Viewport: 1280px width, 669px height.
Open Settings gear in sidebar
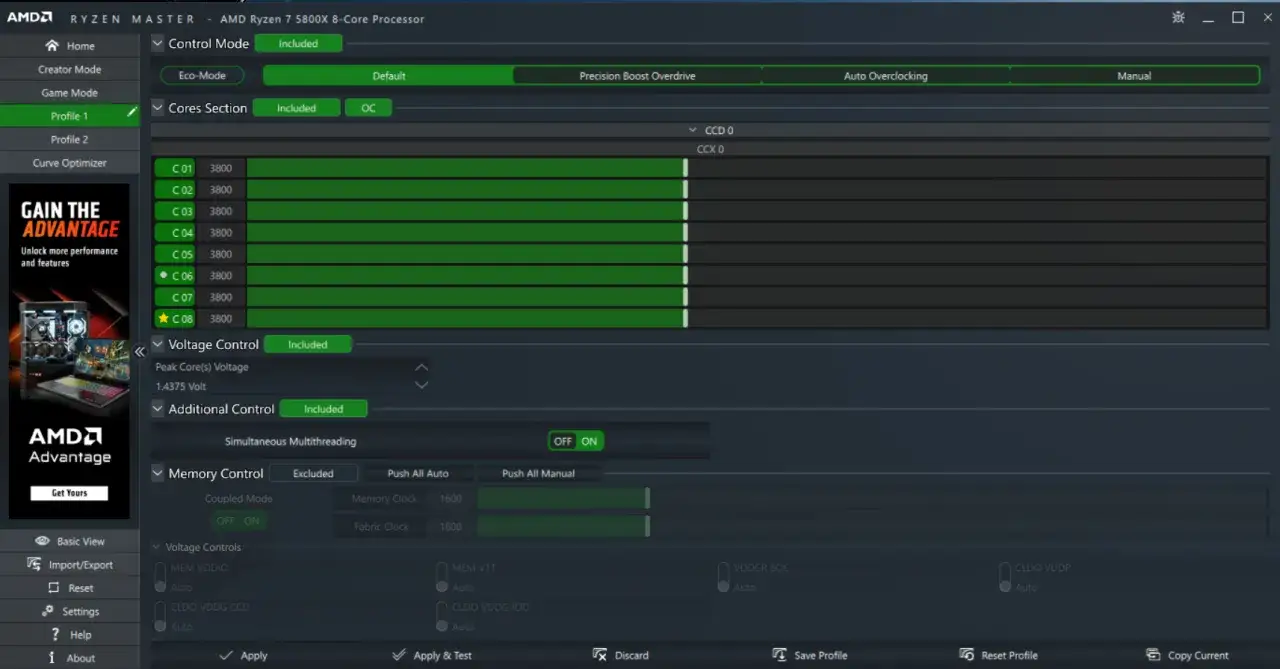coord(48,611)
